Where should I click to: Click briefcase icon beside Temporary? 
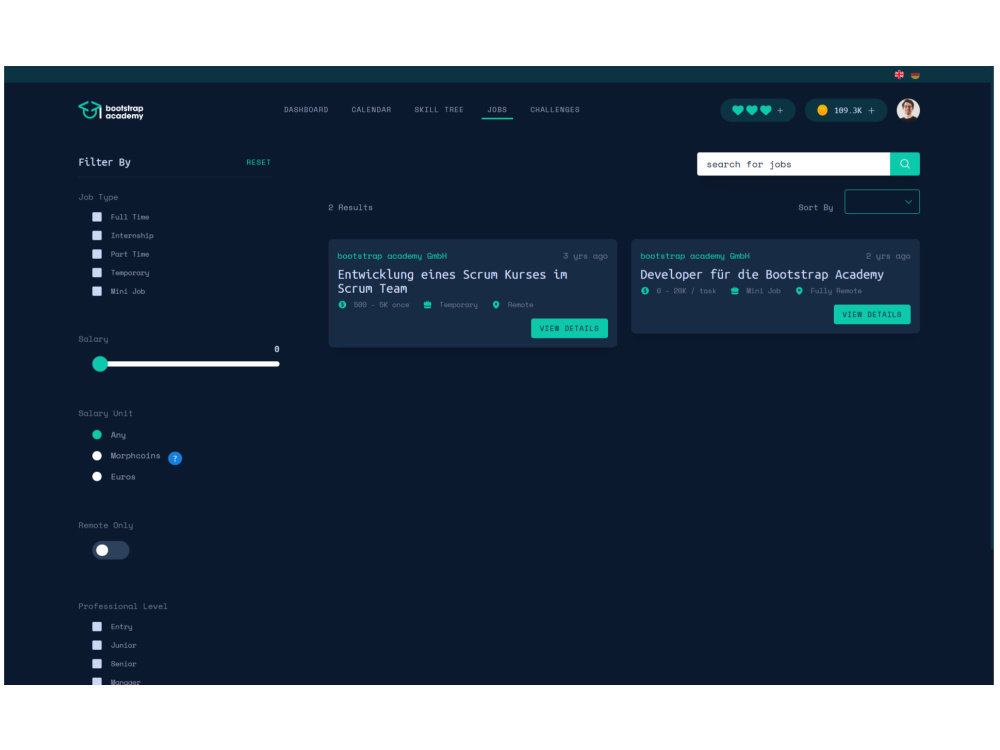(x=427, y=305)
